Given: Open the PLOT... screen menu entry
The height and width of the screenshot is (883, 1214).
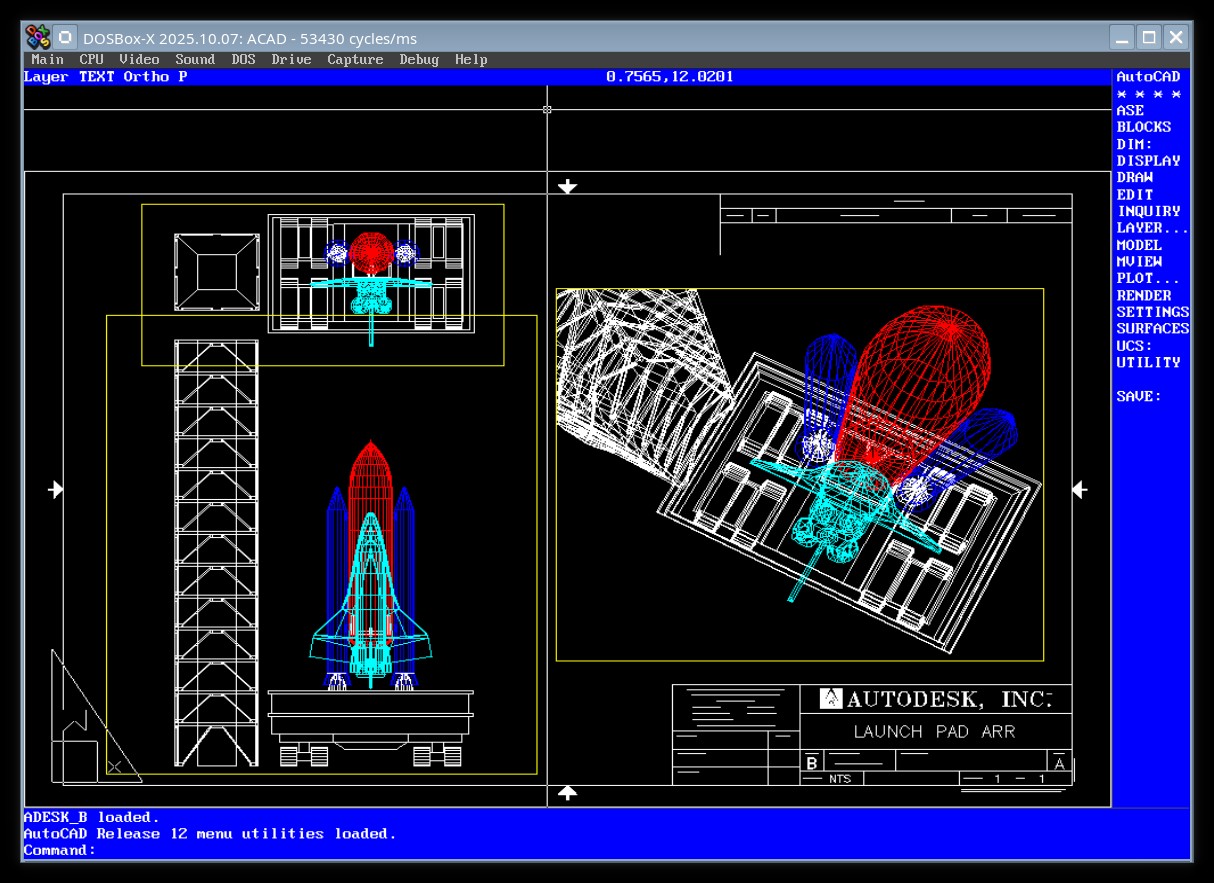Looking at the screenshot, I should tap(1147, 279).
